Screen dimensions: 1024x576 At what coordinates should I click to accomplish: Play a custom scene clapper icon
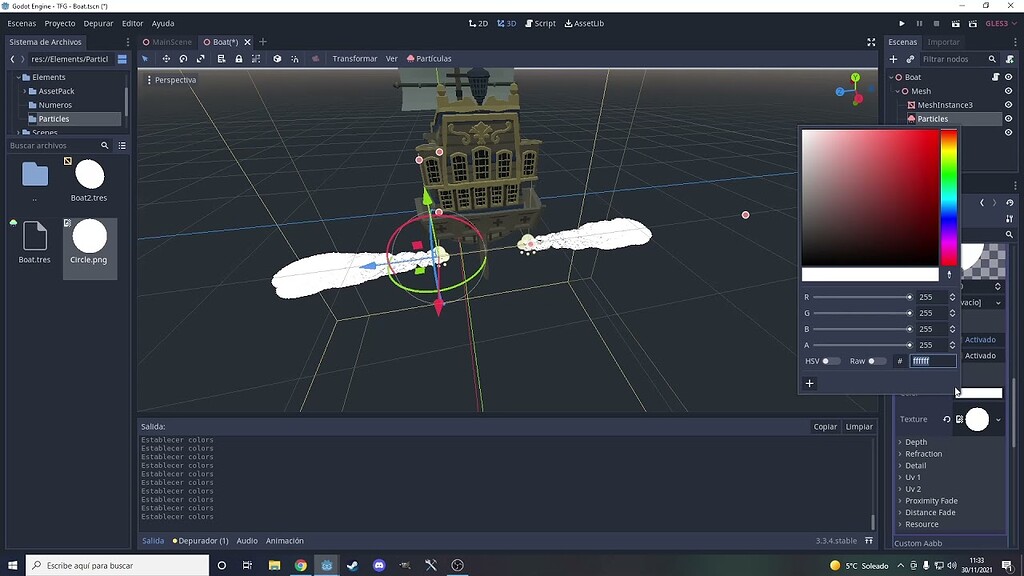(973, 24)
